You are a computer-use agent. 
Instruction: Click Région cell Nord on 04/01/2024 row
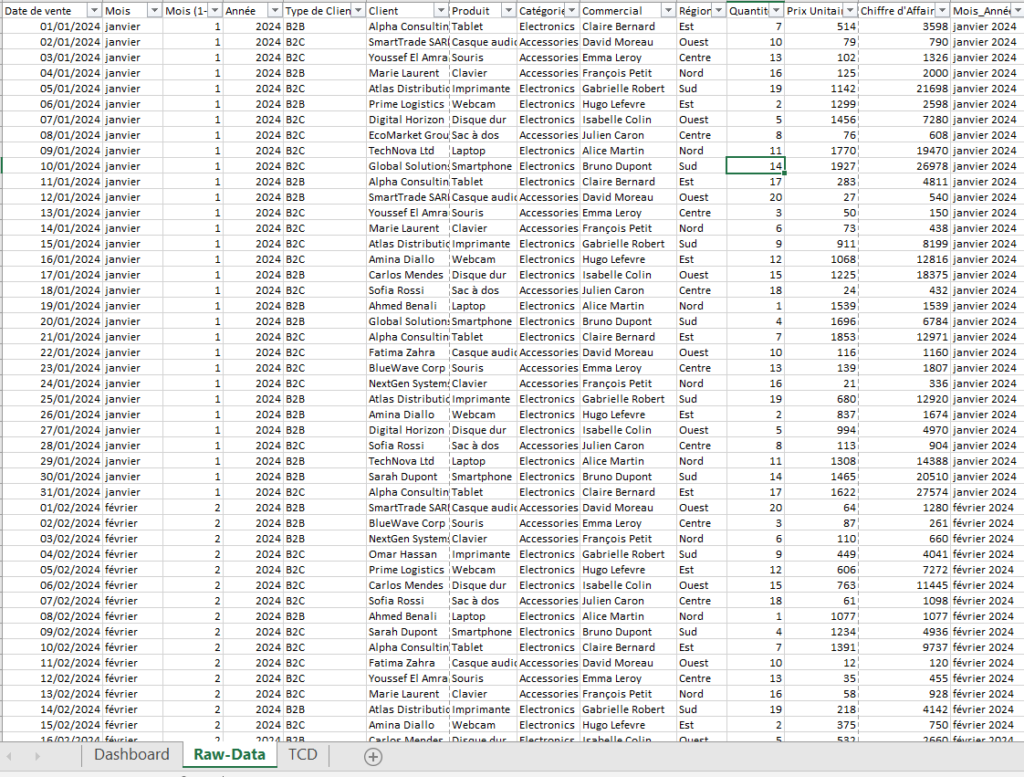coord(701,73)
